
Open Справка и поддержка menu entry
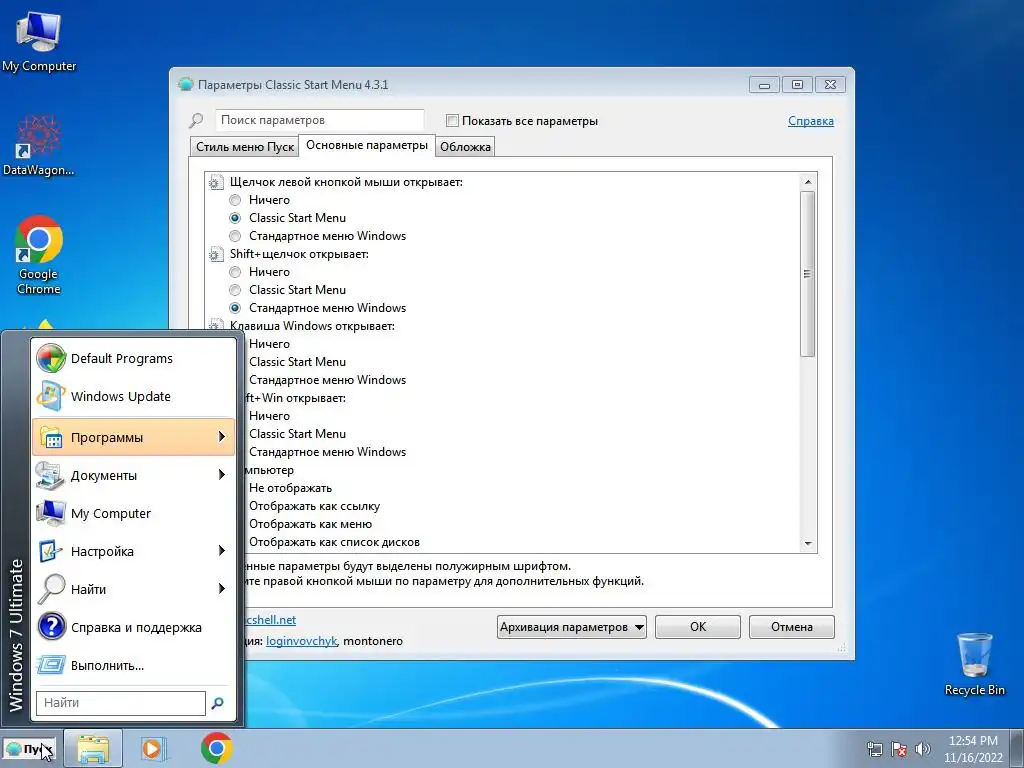click(134, 627)
